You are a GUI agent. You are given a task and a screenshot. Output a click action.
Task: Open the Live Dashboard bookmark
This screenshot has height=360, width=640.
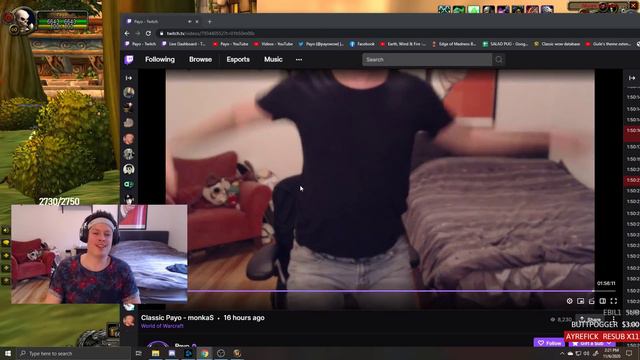pos(184,44)
